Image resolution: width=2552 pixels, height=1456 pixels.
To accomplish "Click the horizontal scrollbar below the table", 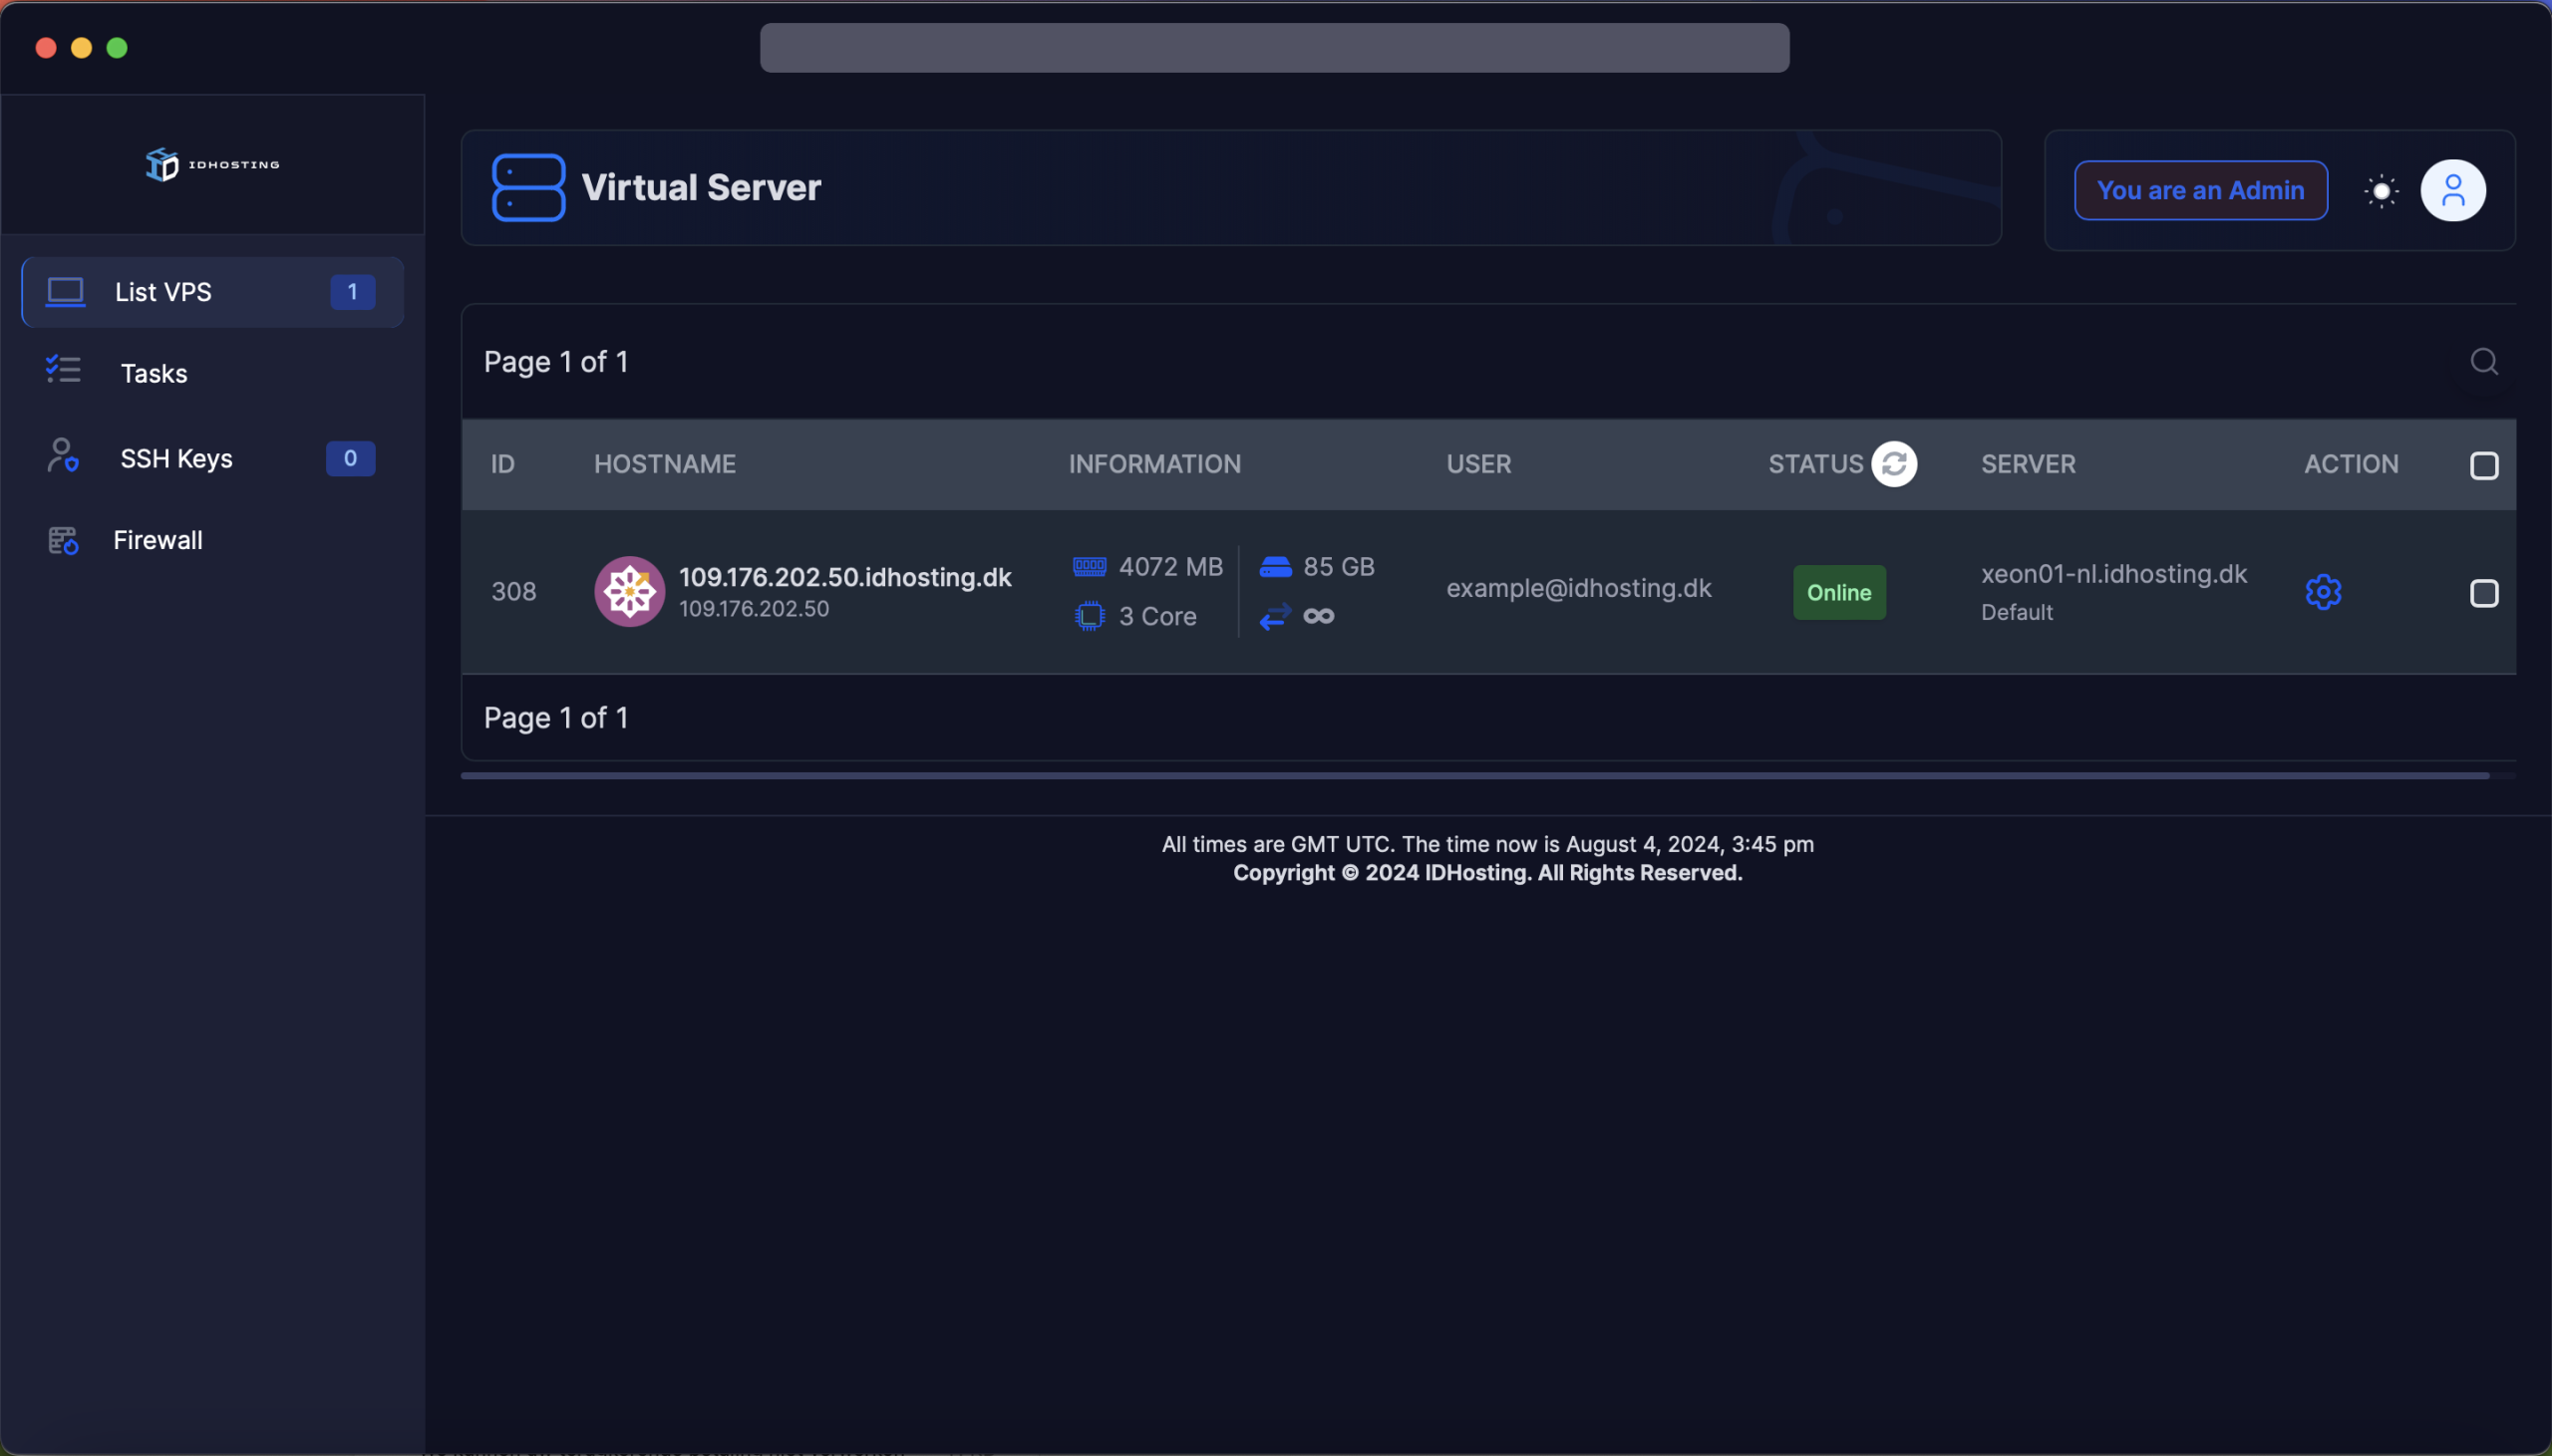I will (1474, 775).
